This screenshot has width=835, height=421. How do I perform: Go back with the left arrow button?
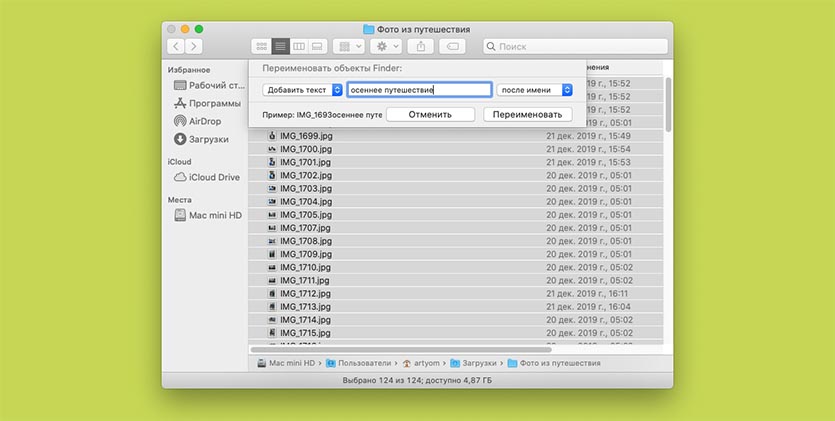[x=176, y=46]
